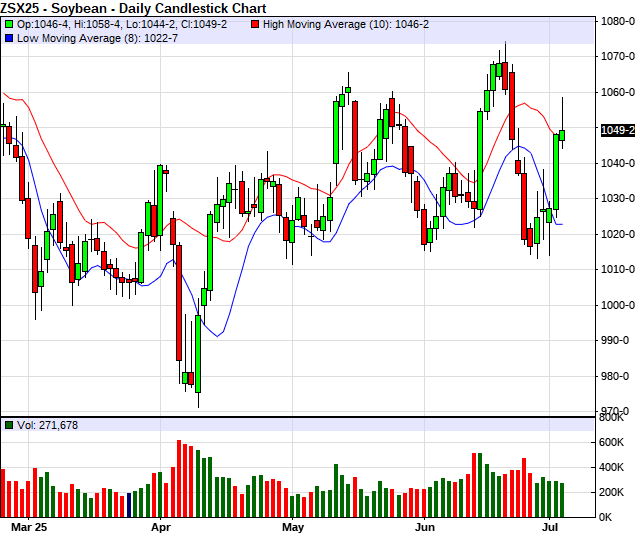Click the Jun date axis label
The image size is (640, 536).
pos(425,525)
